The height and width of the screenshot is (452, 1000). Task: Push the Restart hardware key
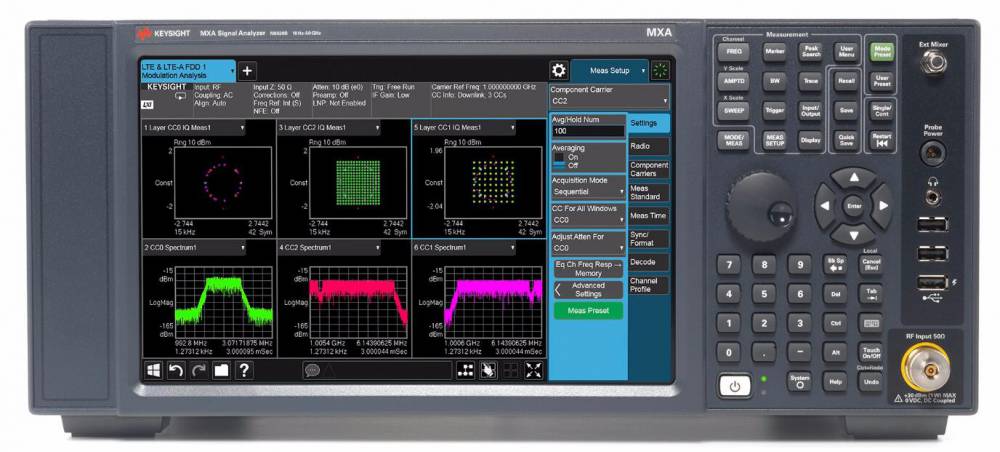click(x=881, y=140)
